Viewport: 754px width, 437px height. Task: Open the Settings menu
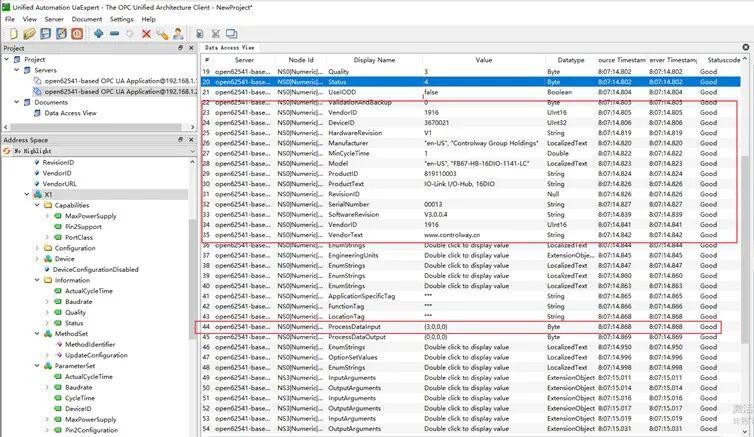[x=122, y=19]
